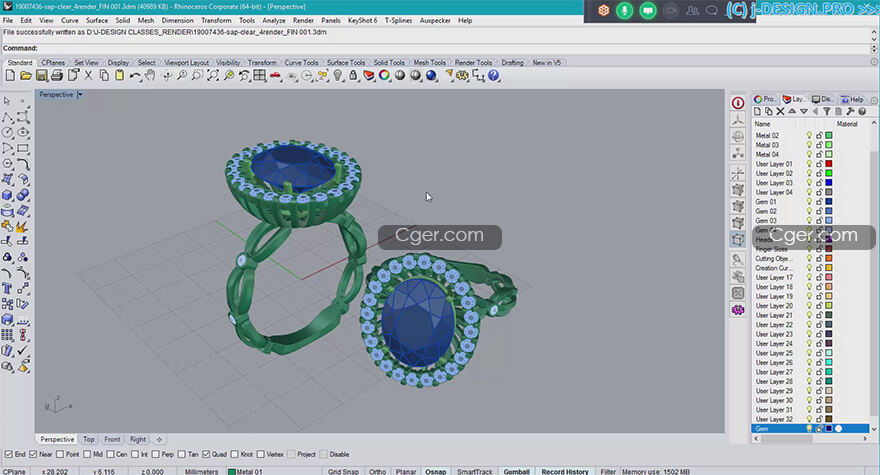Save the model with the floppy disk icon

coord(42,75)
